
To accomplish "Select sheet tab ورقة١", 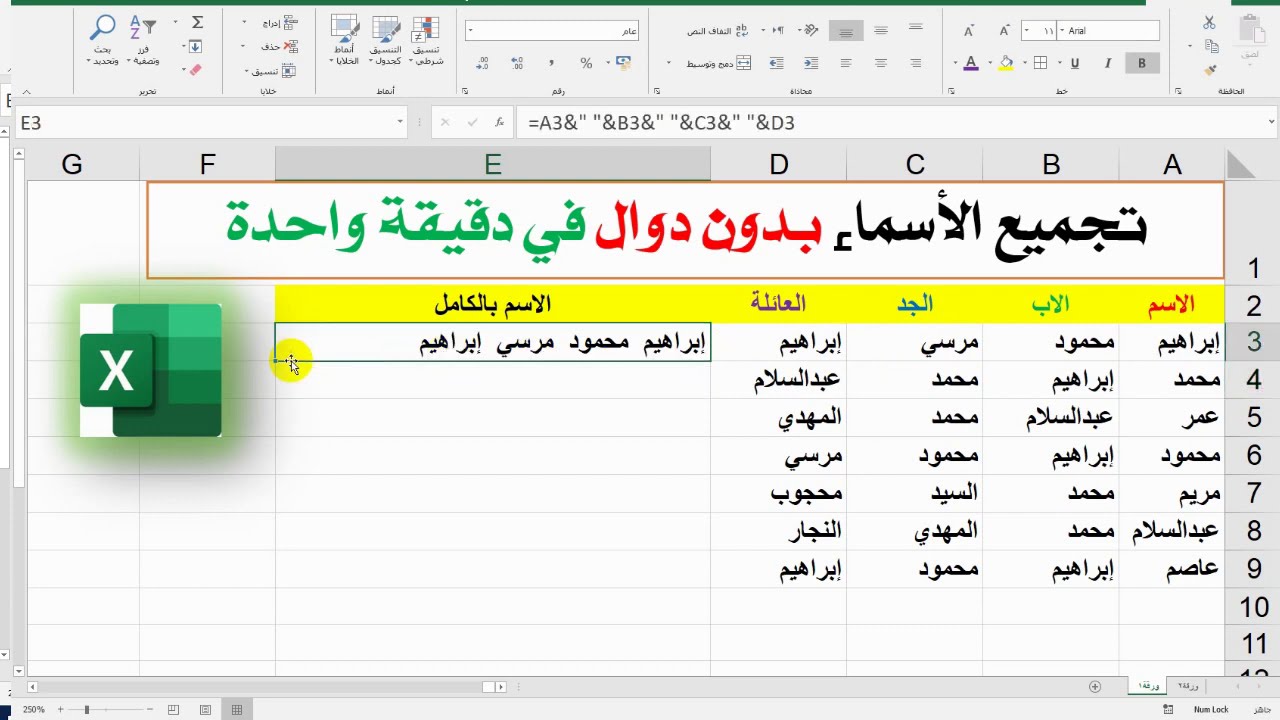I will point(1149,686).
